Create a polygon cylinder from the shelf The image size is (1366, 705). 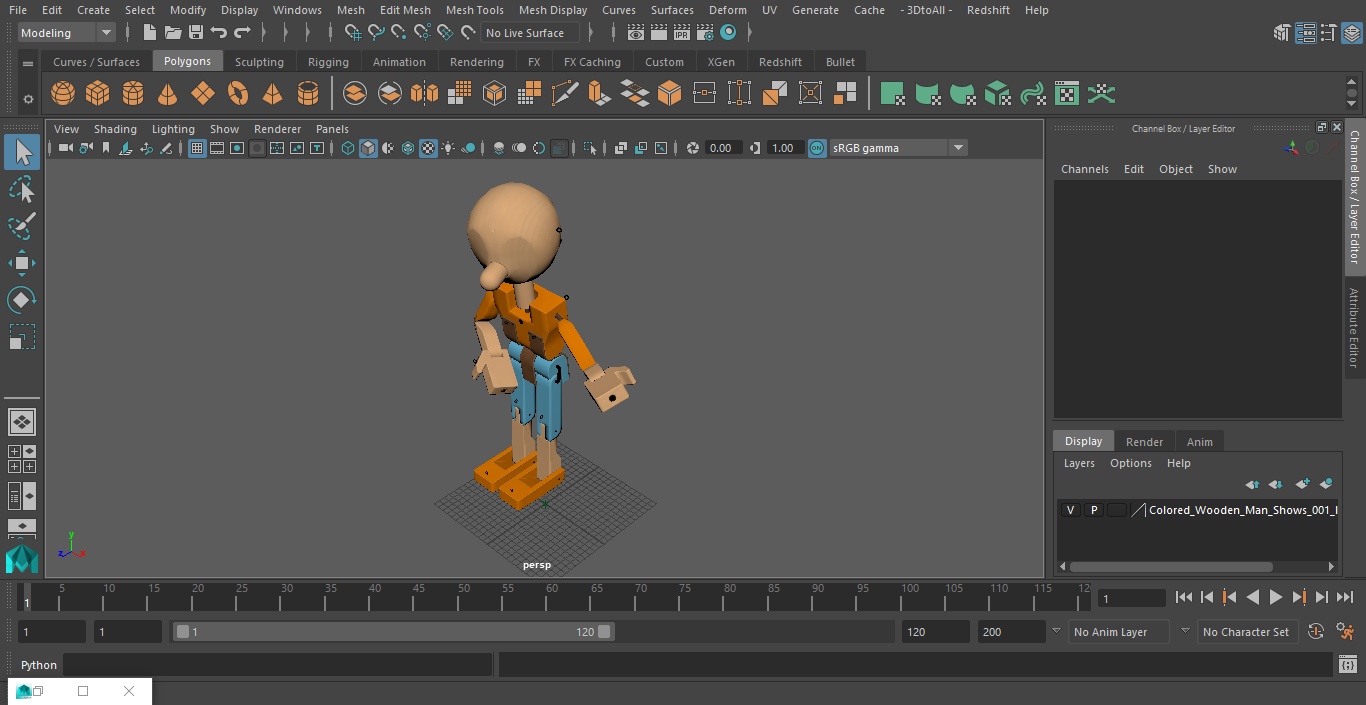(133, 94)
